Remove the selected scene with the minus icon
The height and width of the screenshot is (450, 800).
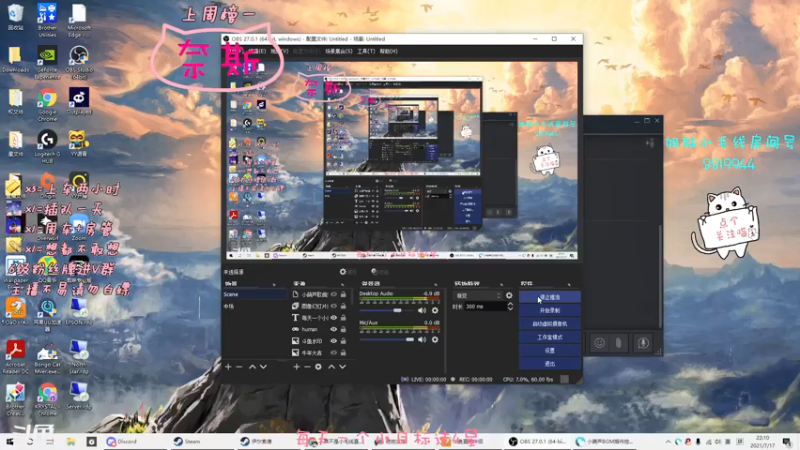point(239,367)
